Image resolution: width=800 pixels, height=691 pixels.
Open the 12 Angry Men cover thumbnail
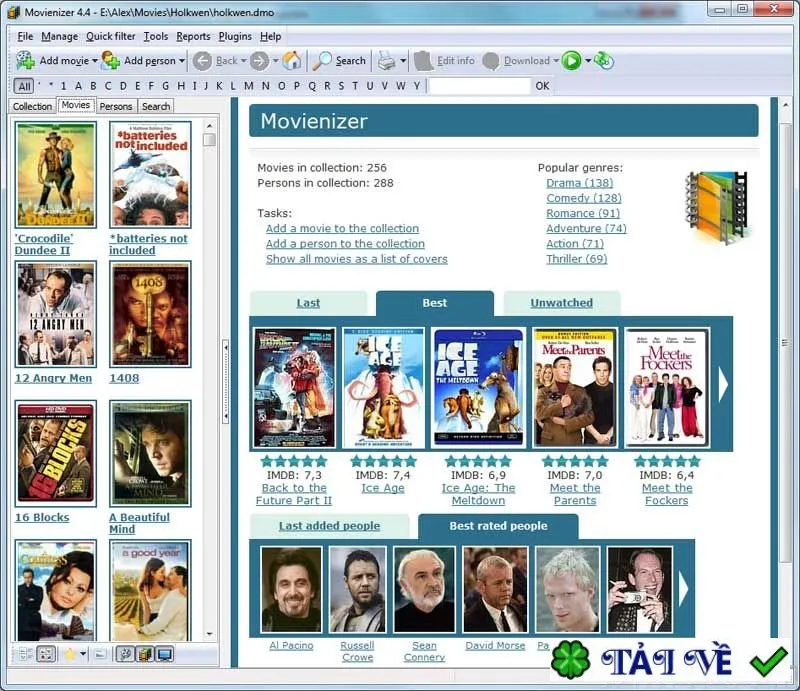click(56, 314)
